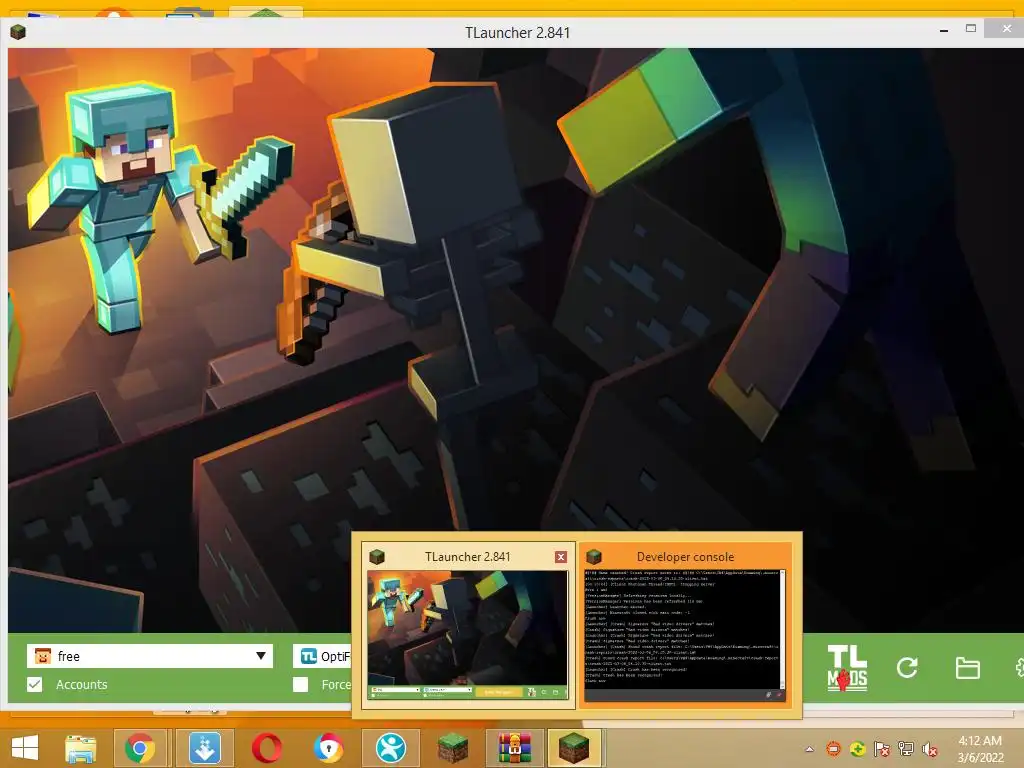
Task: Select the TLauncher 2.841 window preview thumbnail
Action: click(467, 634)
